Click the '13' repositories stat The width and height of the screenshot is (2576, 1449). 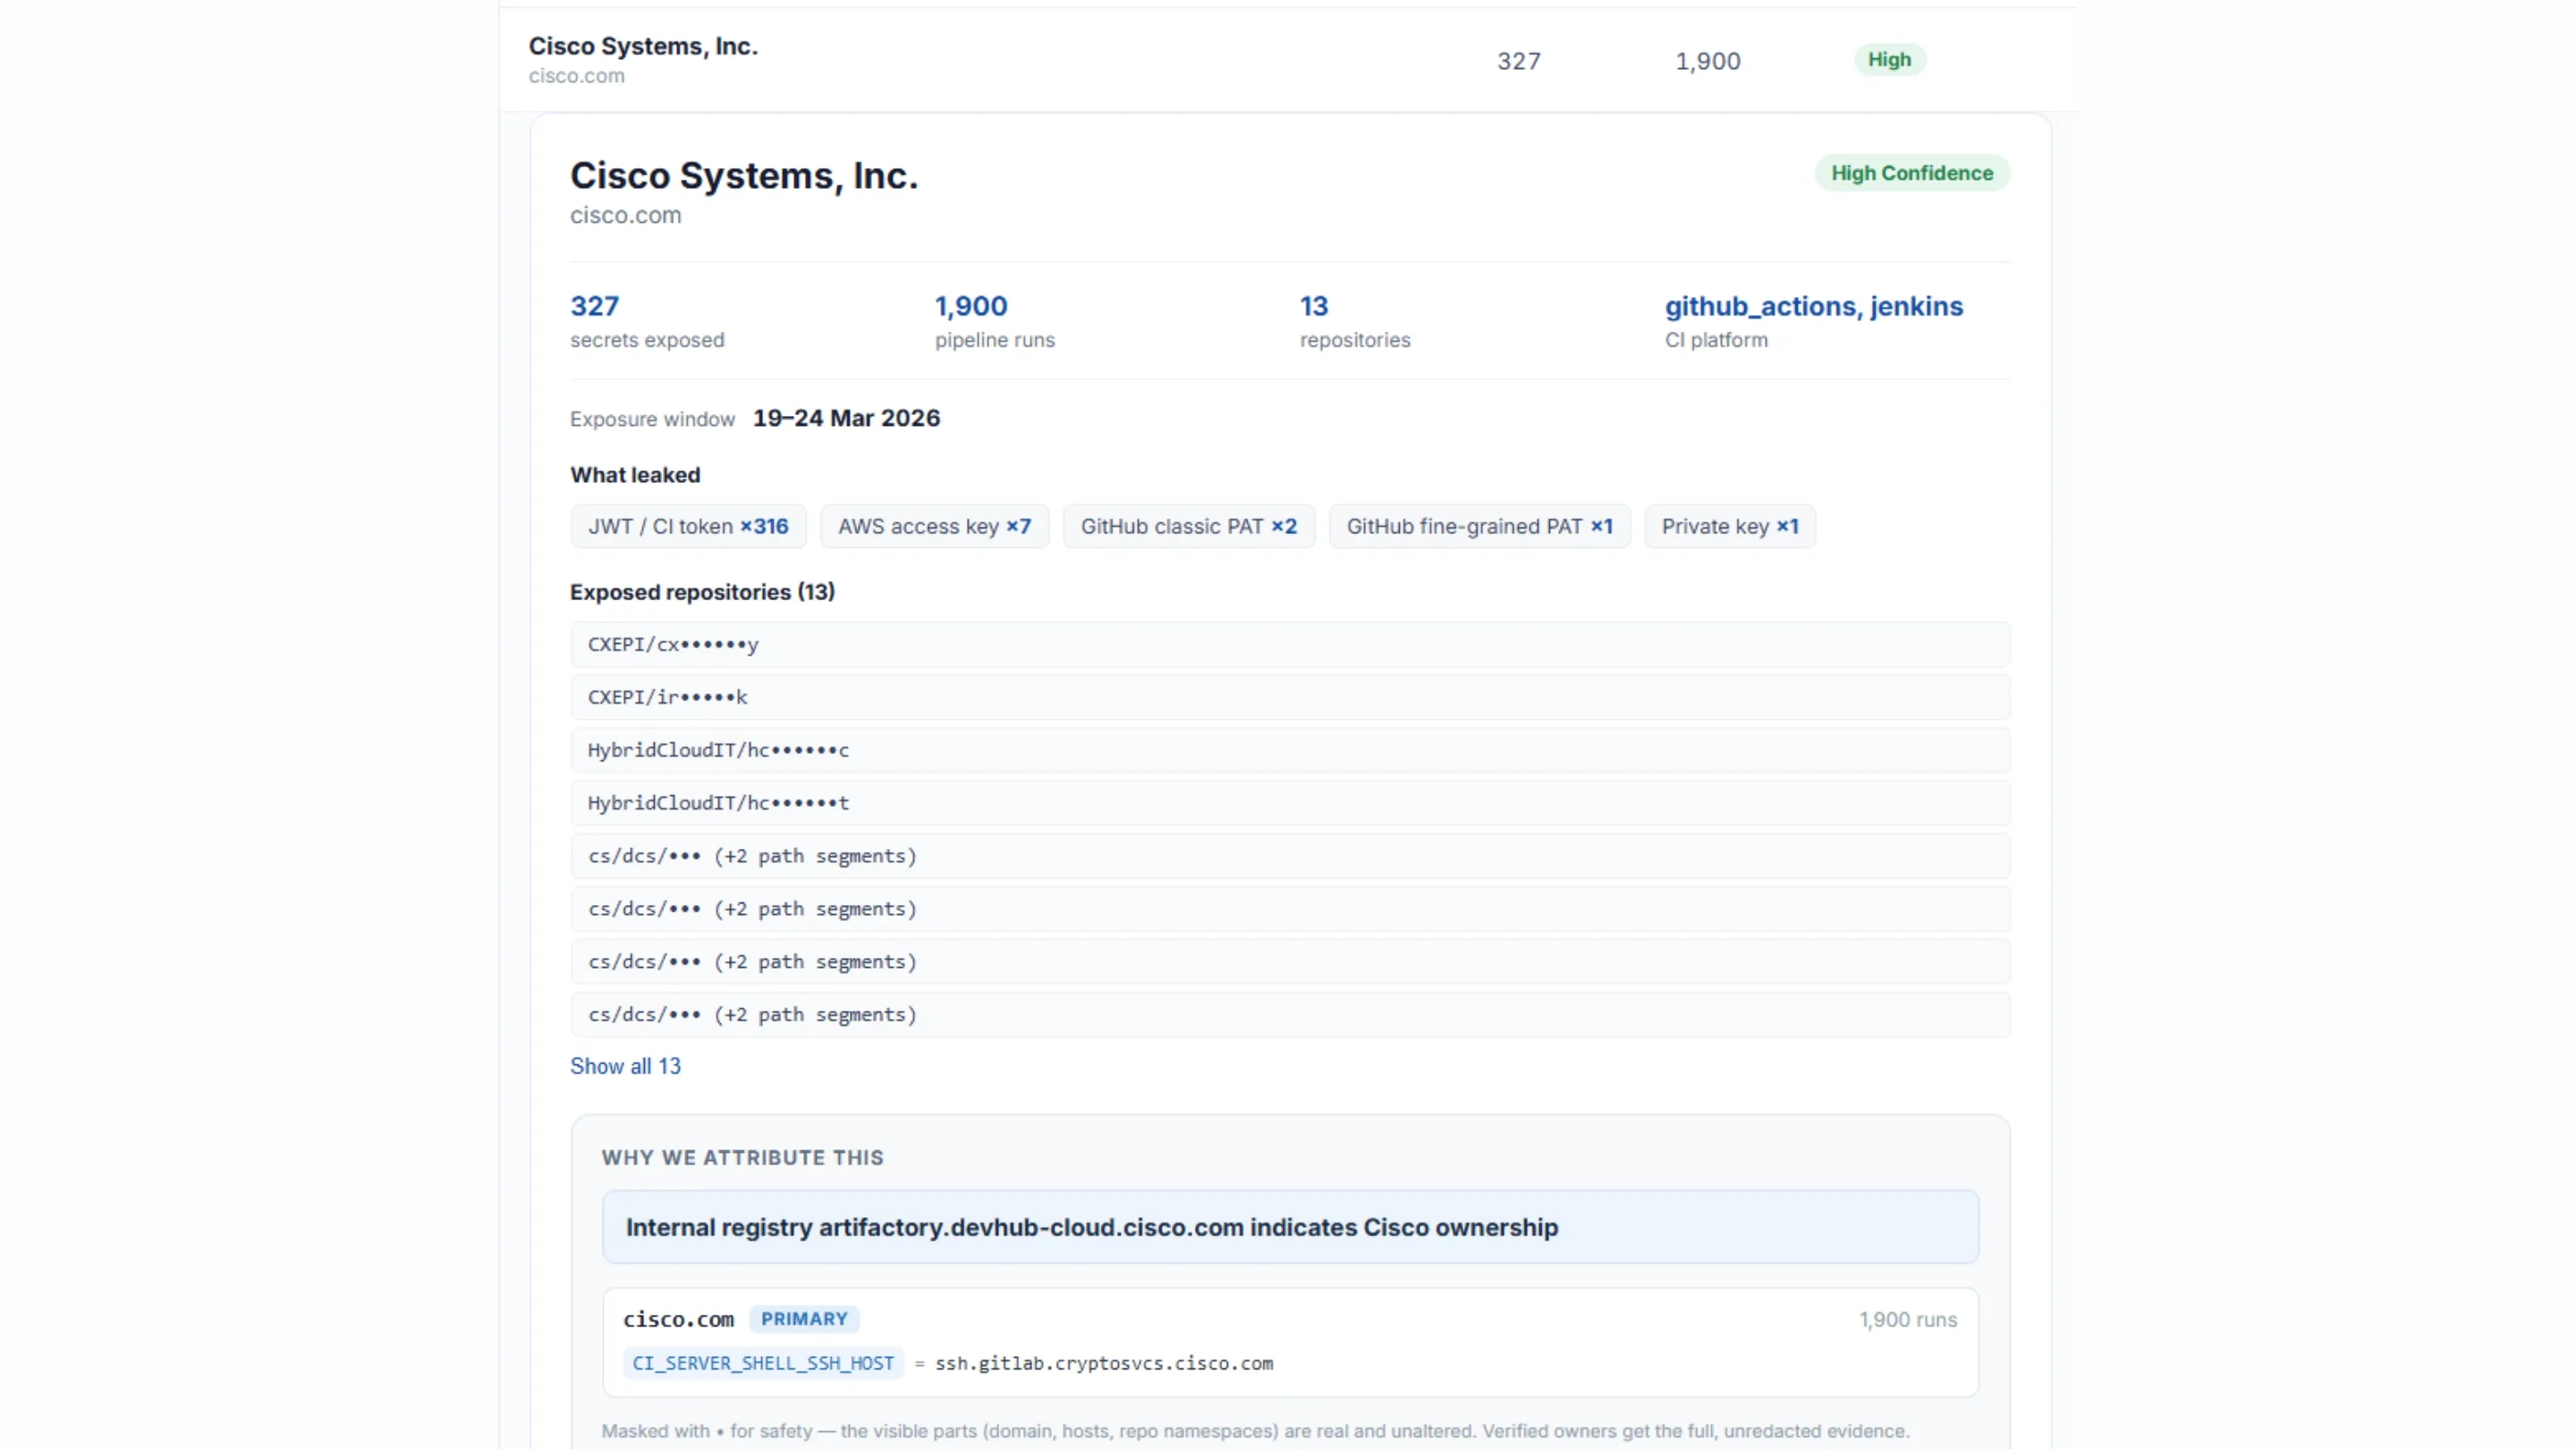1314,306
